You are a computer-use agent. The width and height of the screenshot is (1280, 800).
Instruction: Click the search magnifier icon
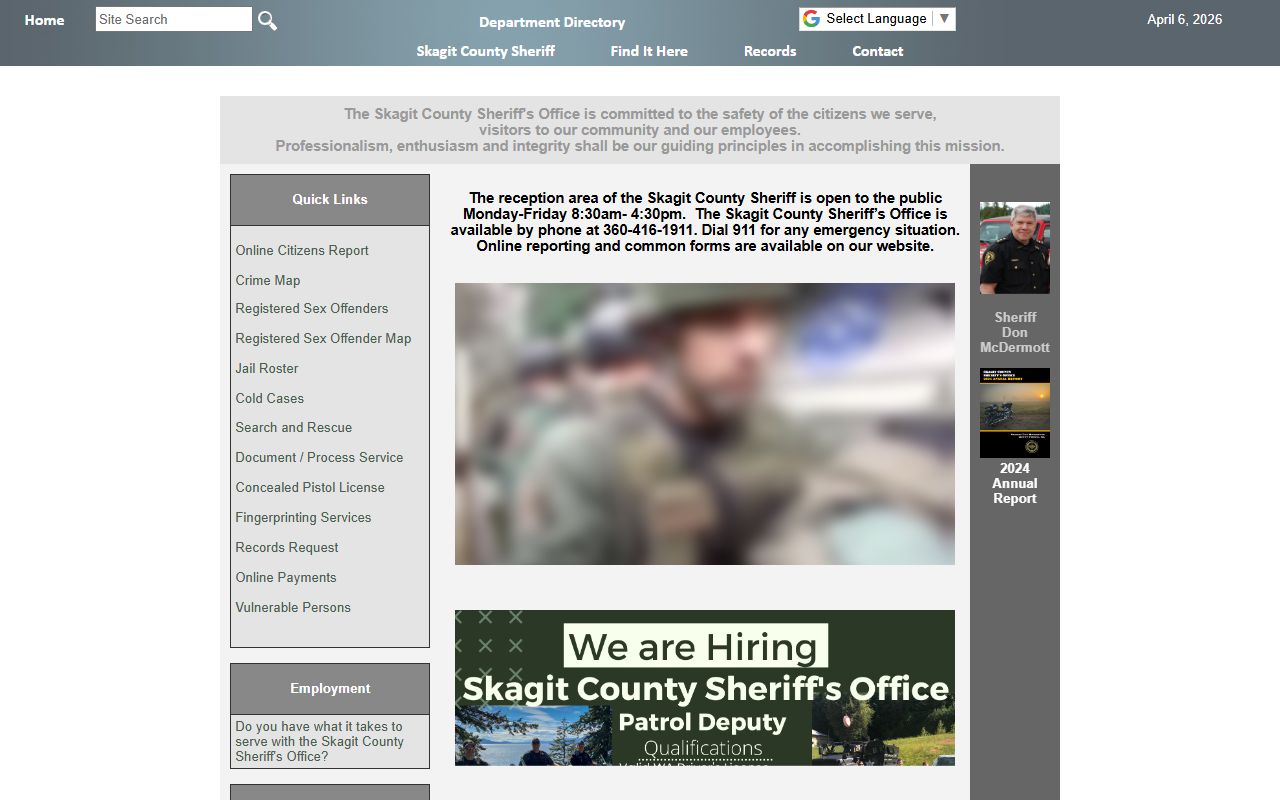coord(267,20)
